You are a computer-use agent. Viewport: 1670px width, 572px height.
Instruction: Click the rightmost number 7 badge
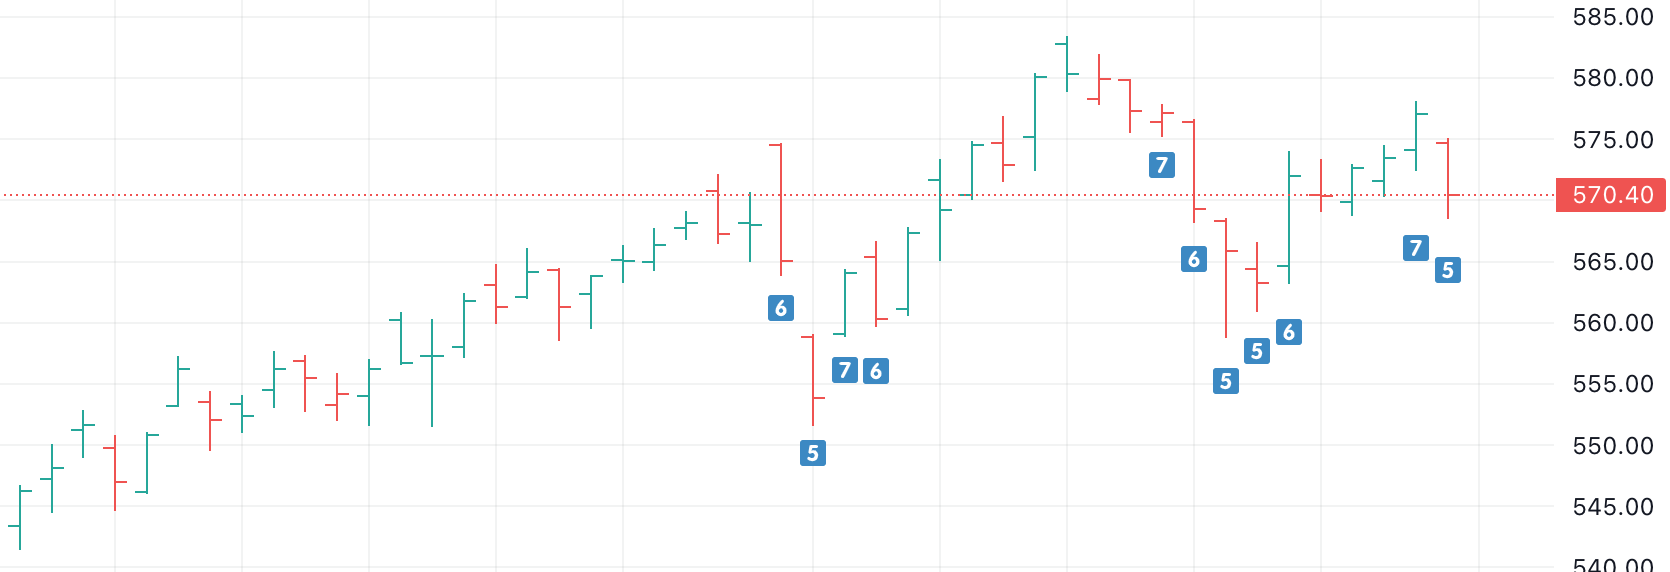1415,248
